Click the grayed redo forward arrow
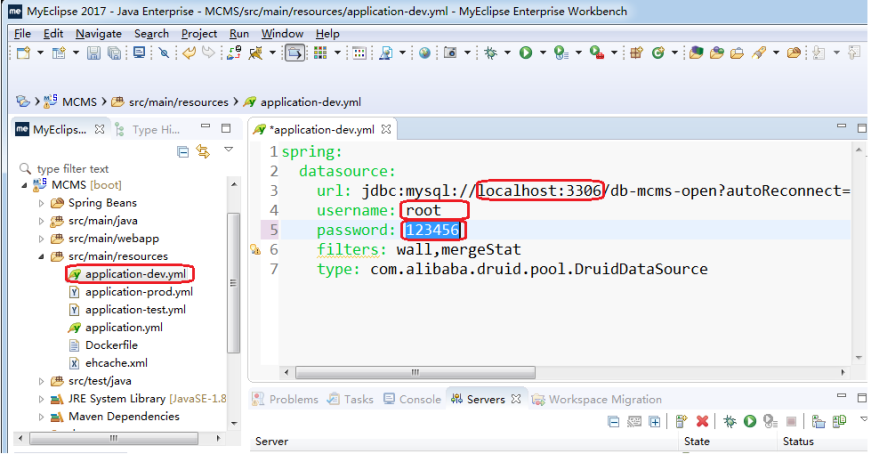 [209, 53]
